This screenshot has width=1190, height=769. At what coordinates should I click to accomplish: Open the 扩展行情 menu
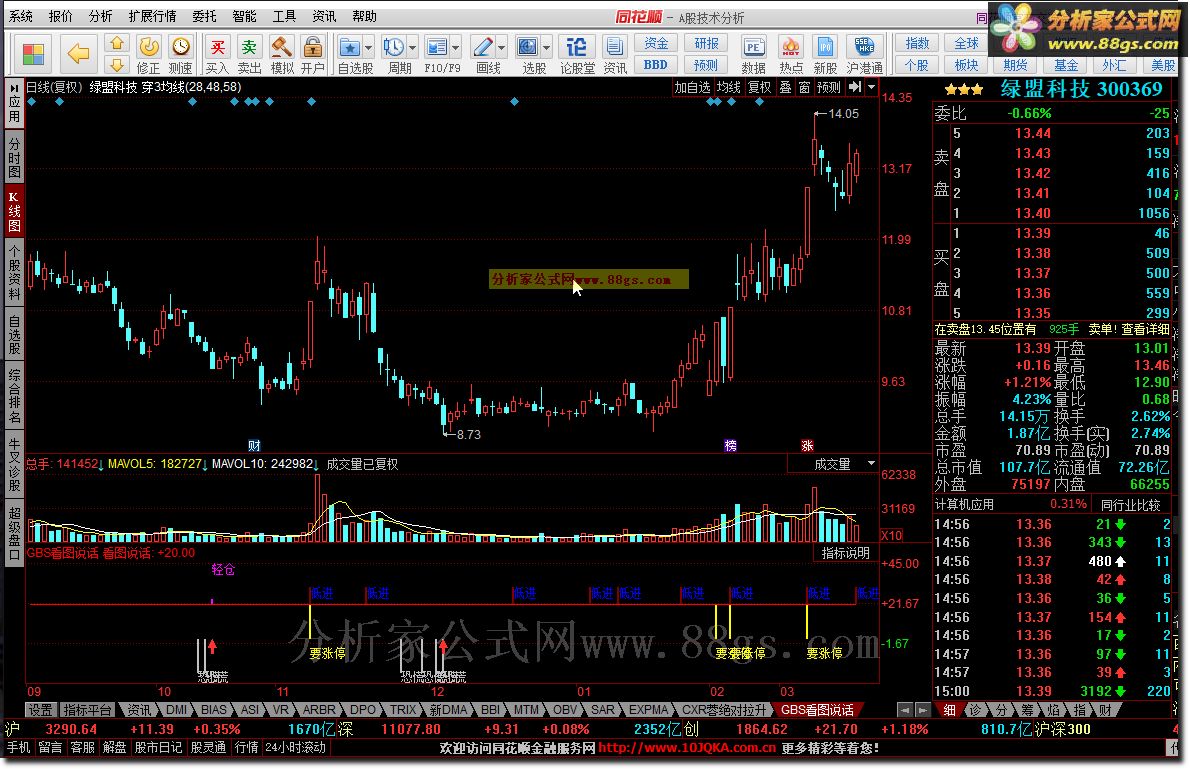tap(153, 16)
